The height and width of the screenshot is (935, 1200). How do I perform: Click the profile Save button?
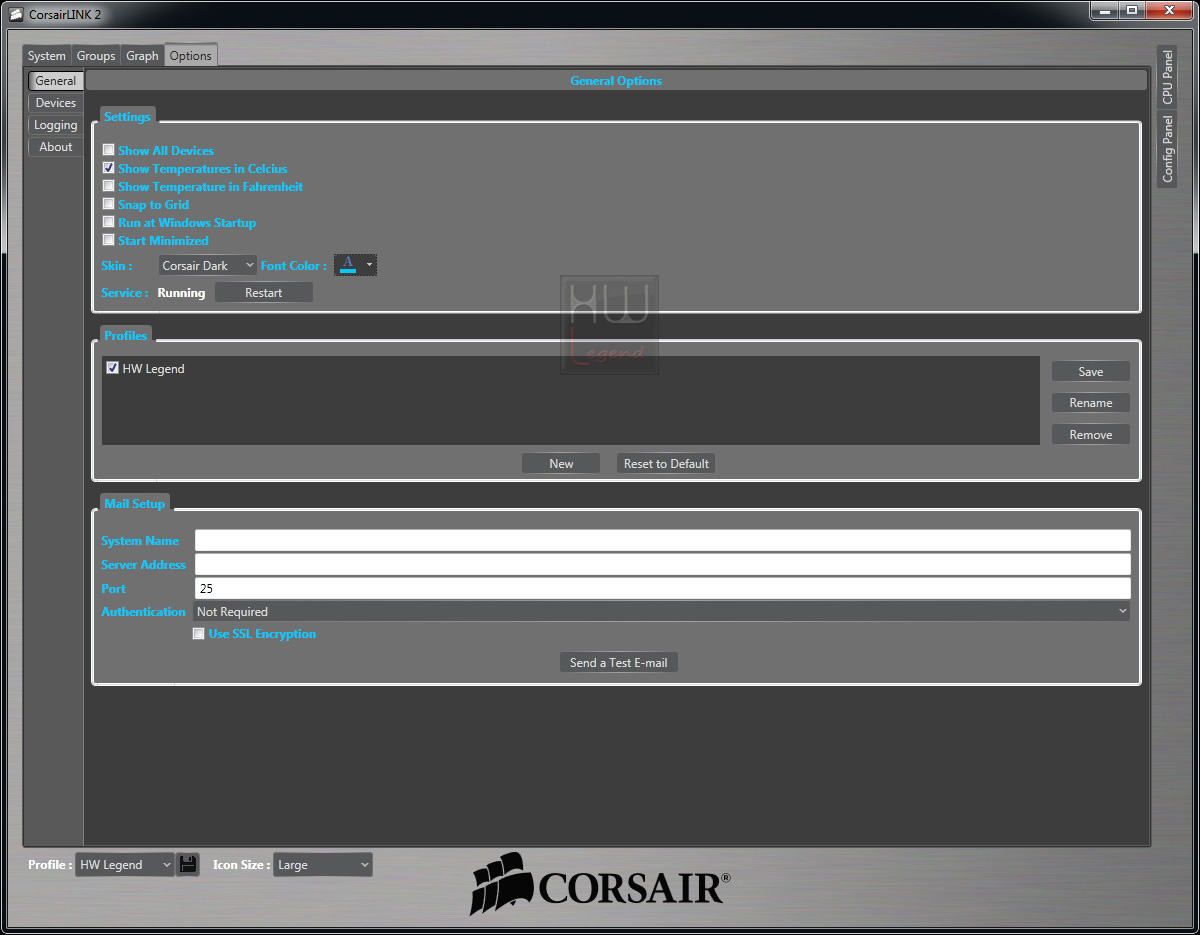click(x=1091, y=372)
